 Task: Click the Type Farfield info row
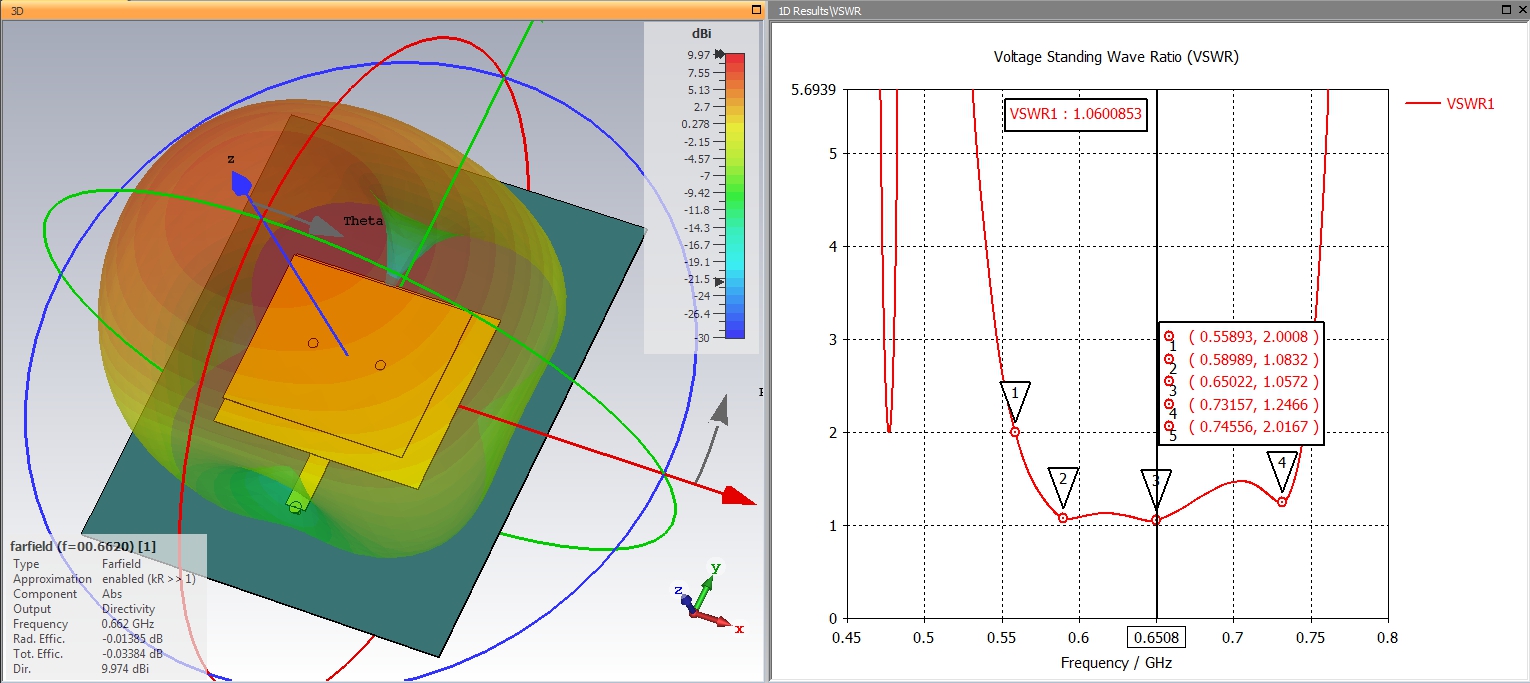point(75,564)
